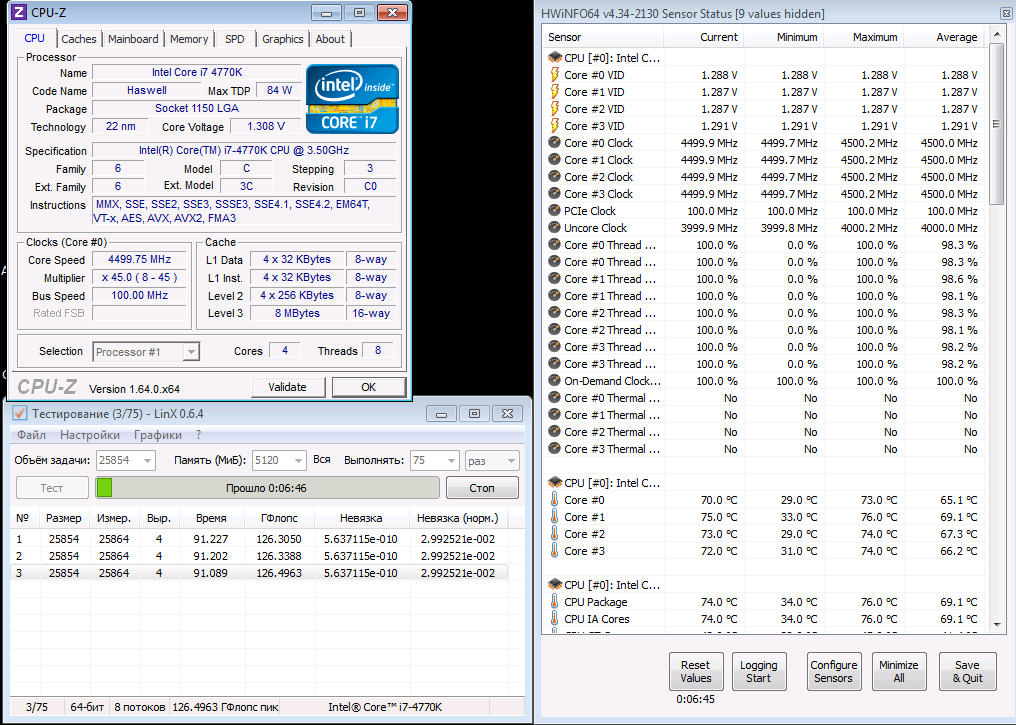Click the CPU Package thermometer icon

click(555, 602)
